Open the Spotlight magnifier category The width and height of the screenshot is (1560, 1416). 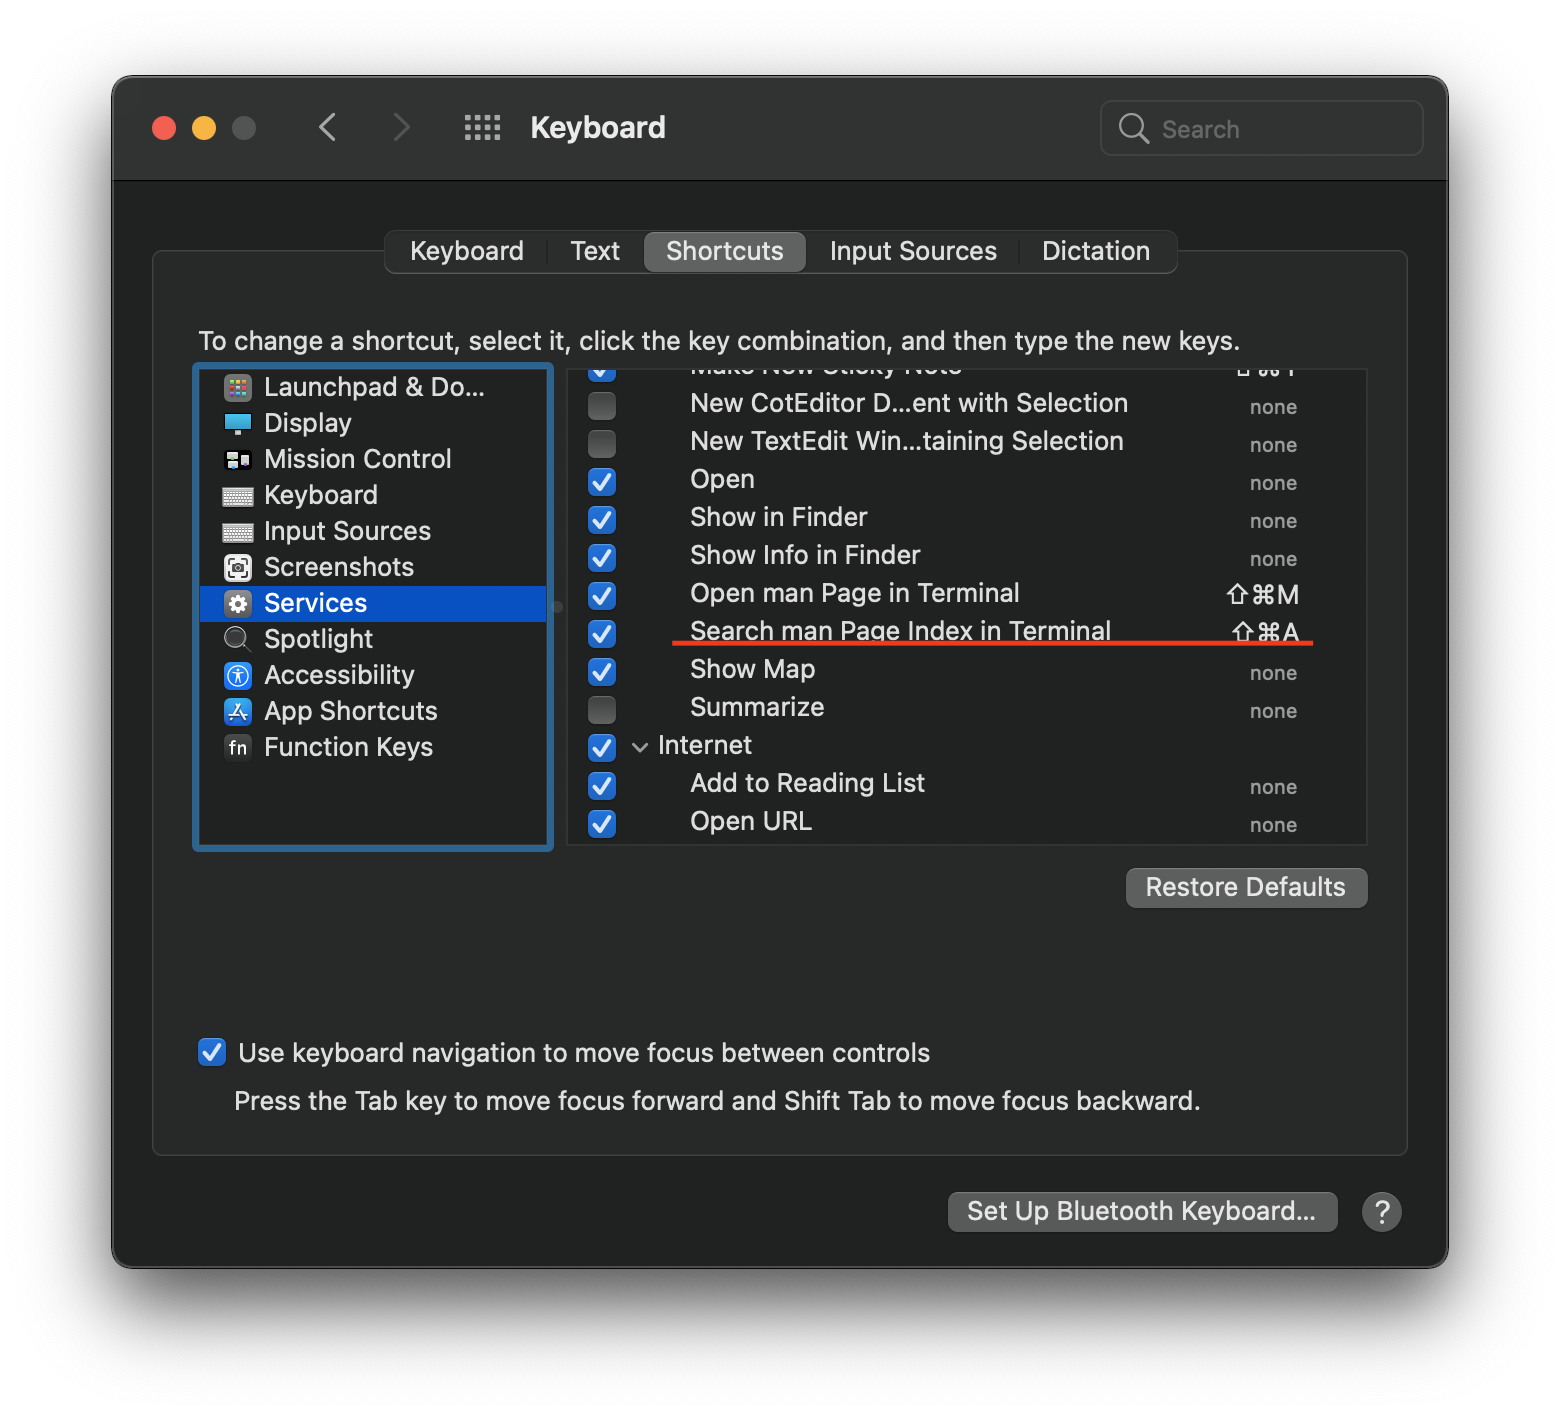click(x=238, y=639)
